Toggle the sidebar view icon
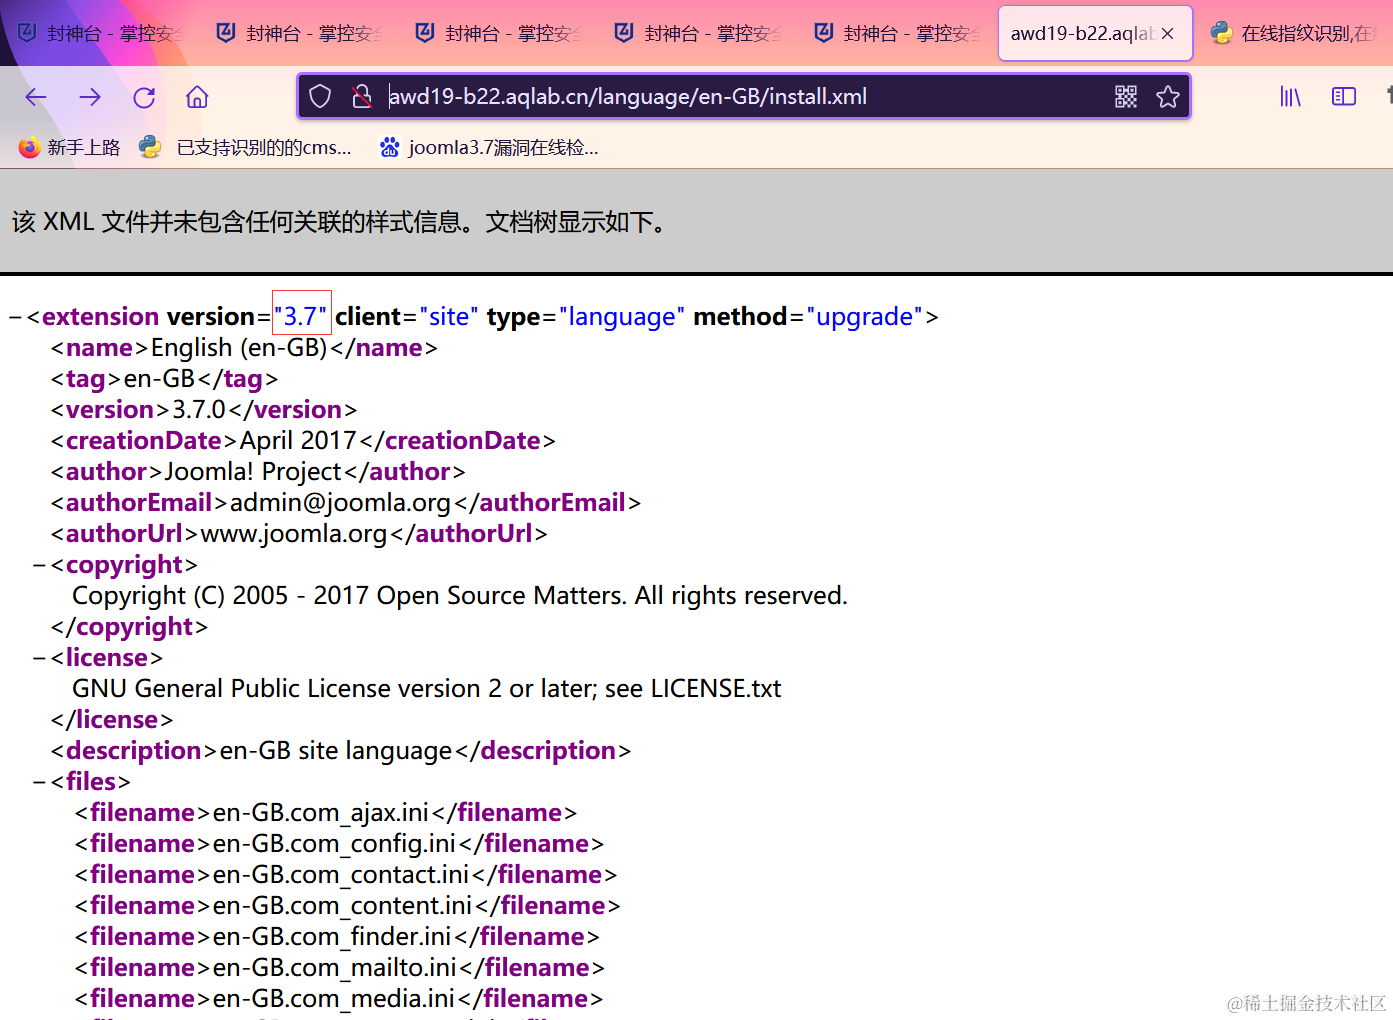The image size is (1393, 1020). pyautogui.click(x=1344, y=97)
